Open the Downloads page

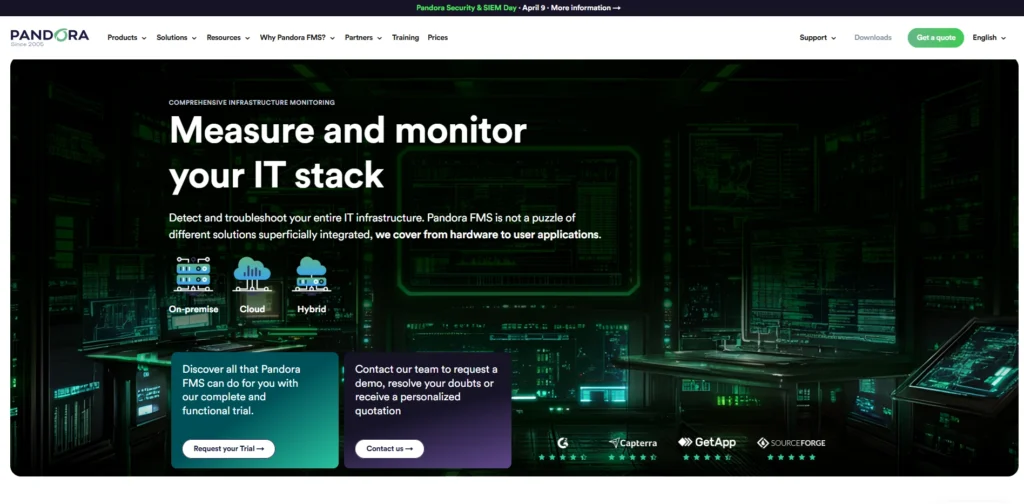pyautogui.click(x=872, y=38)
